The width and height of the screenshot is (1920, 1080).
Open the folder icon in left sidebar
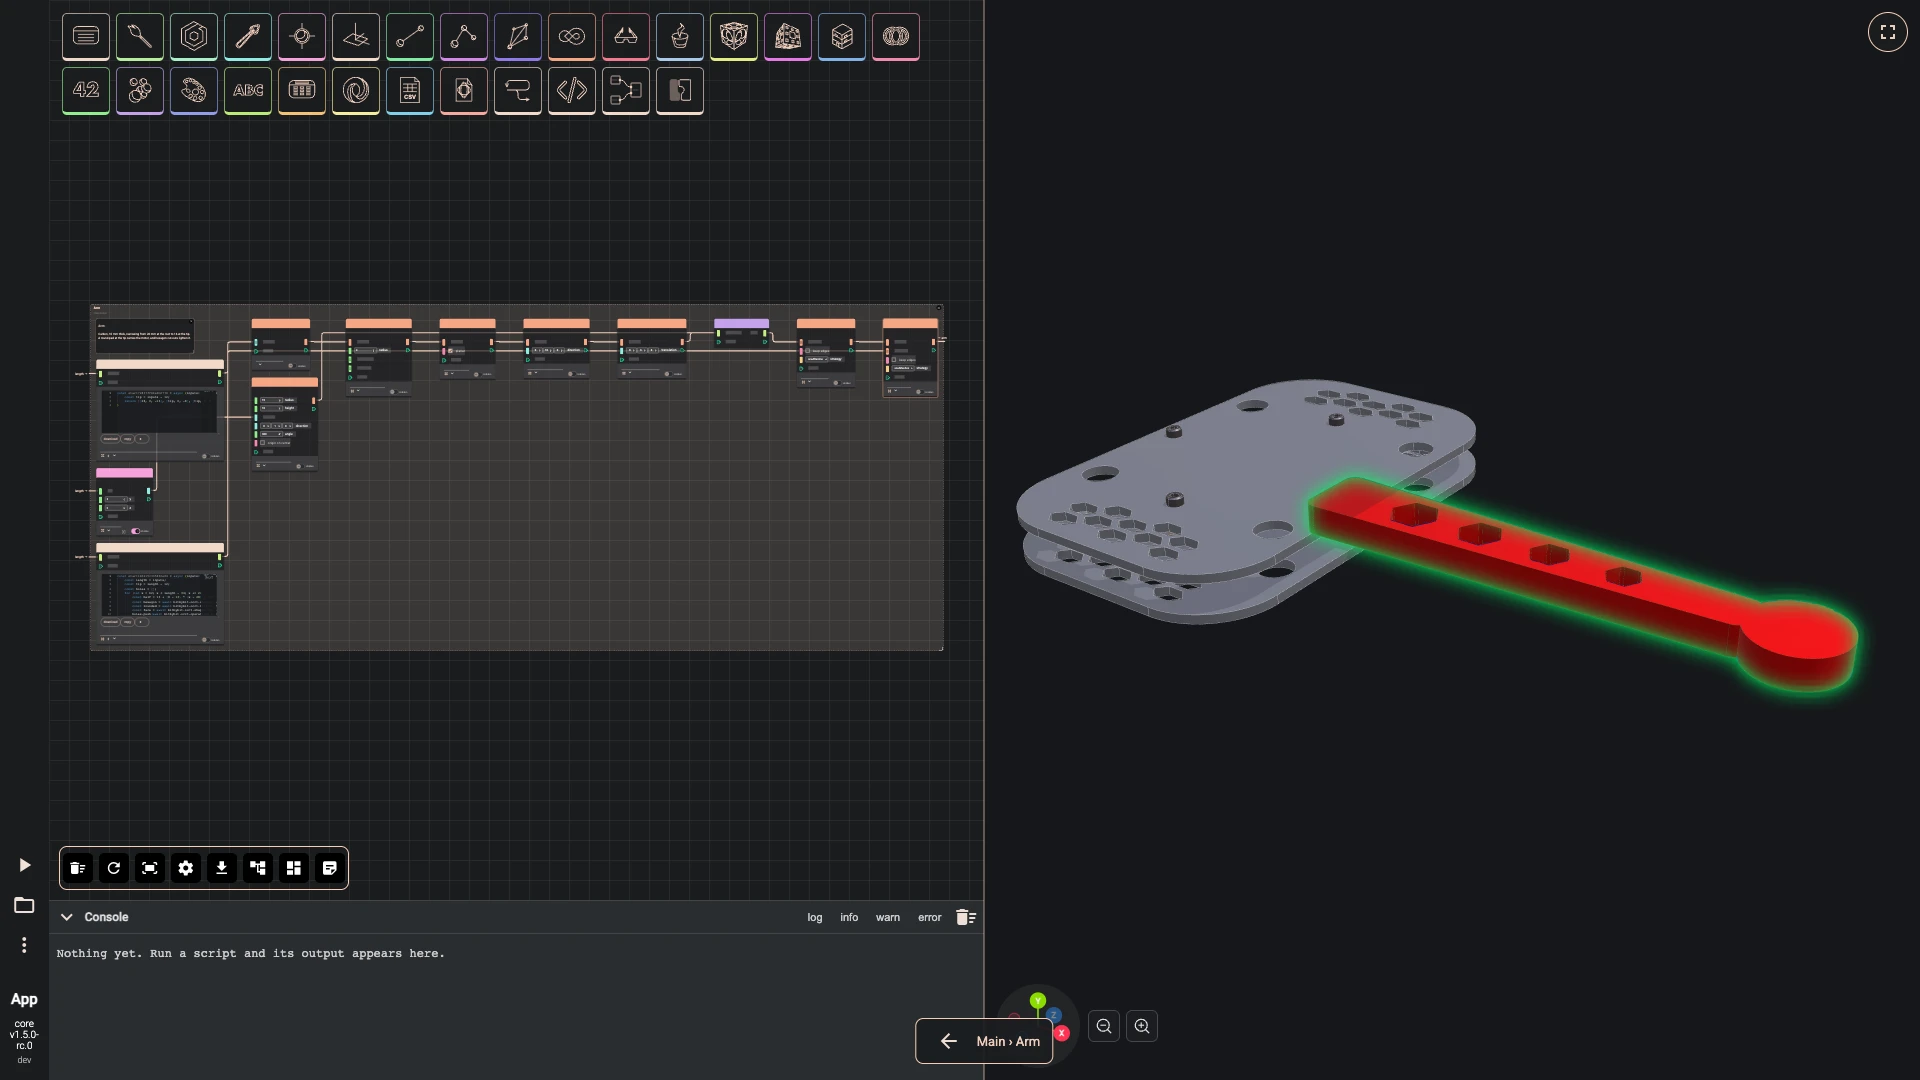pyautogui.click(x=24, y=905)
